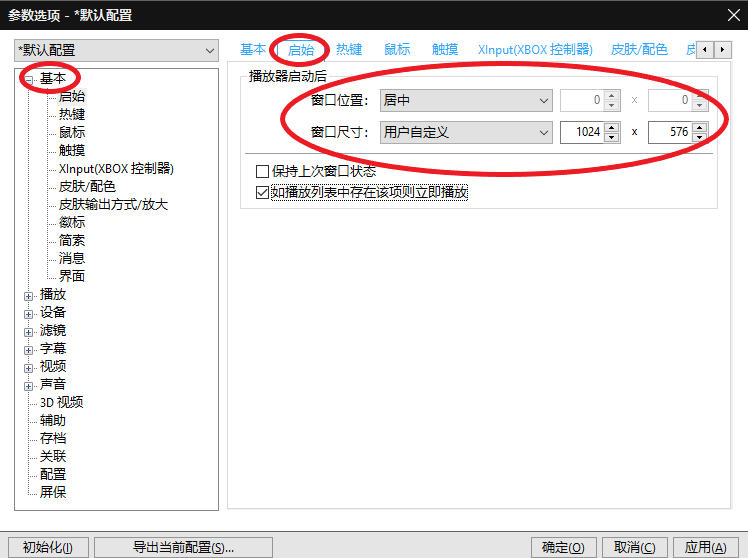Expand the 播放 tree node
This screenshot has height=558, width=748.
(x=29, y=296)
